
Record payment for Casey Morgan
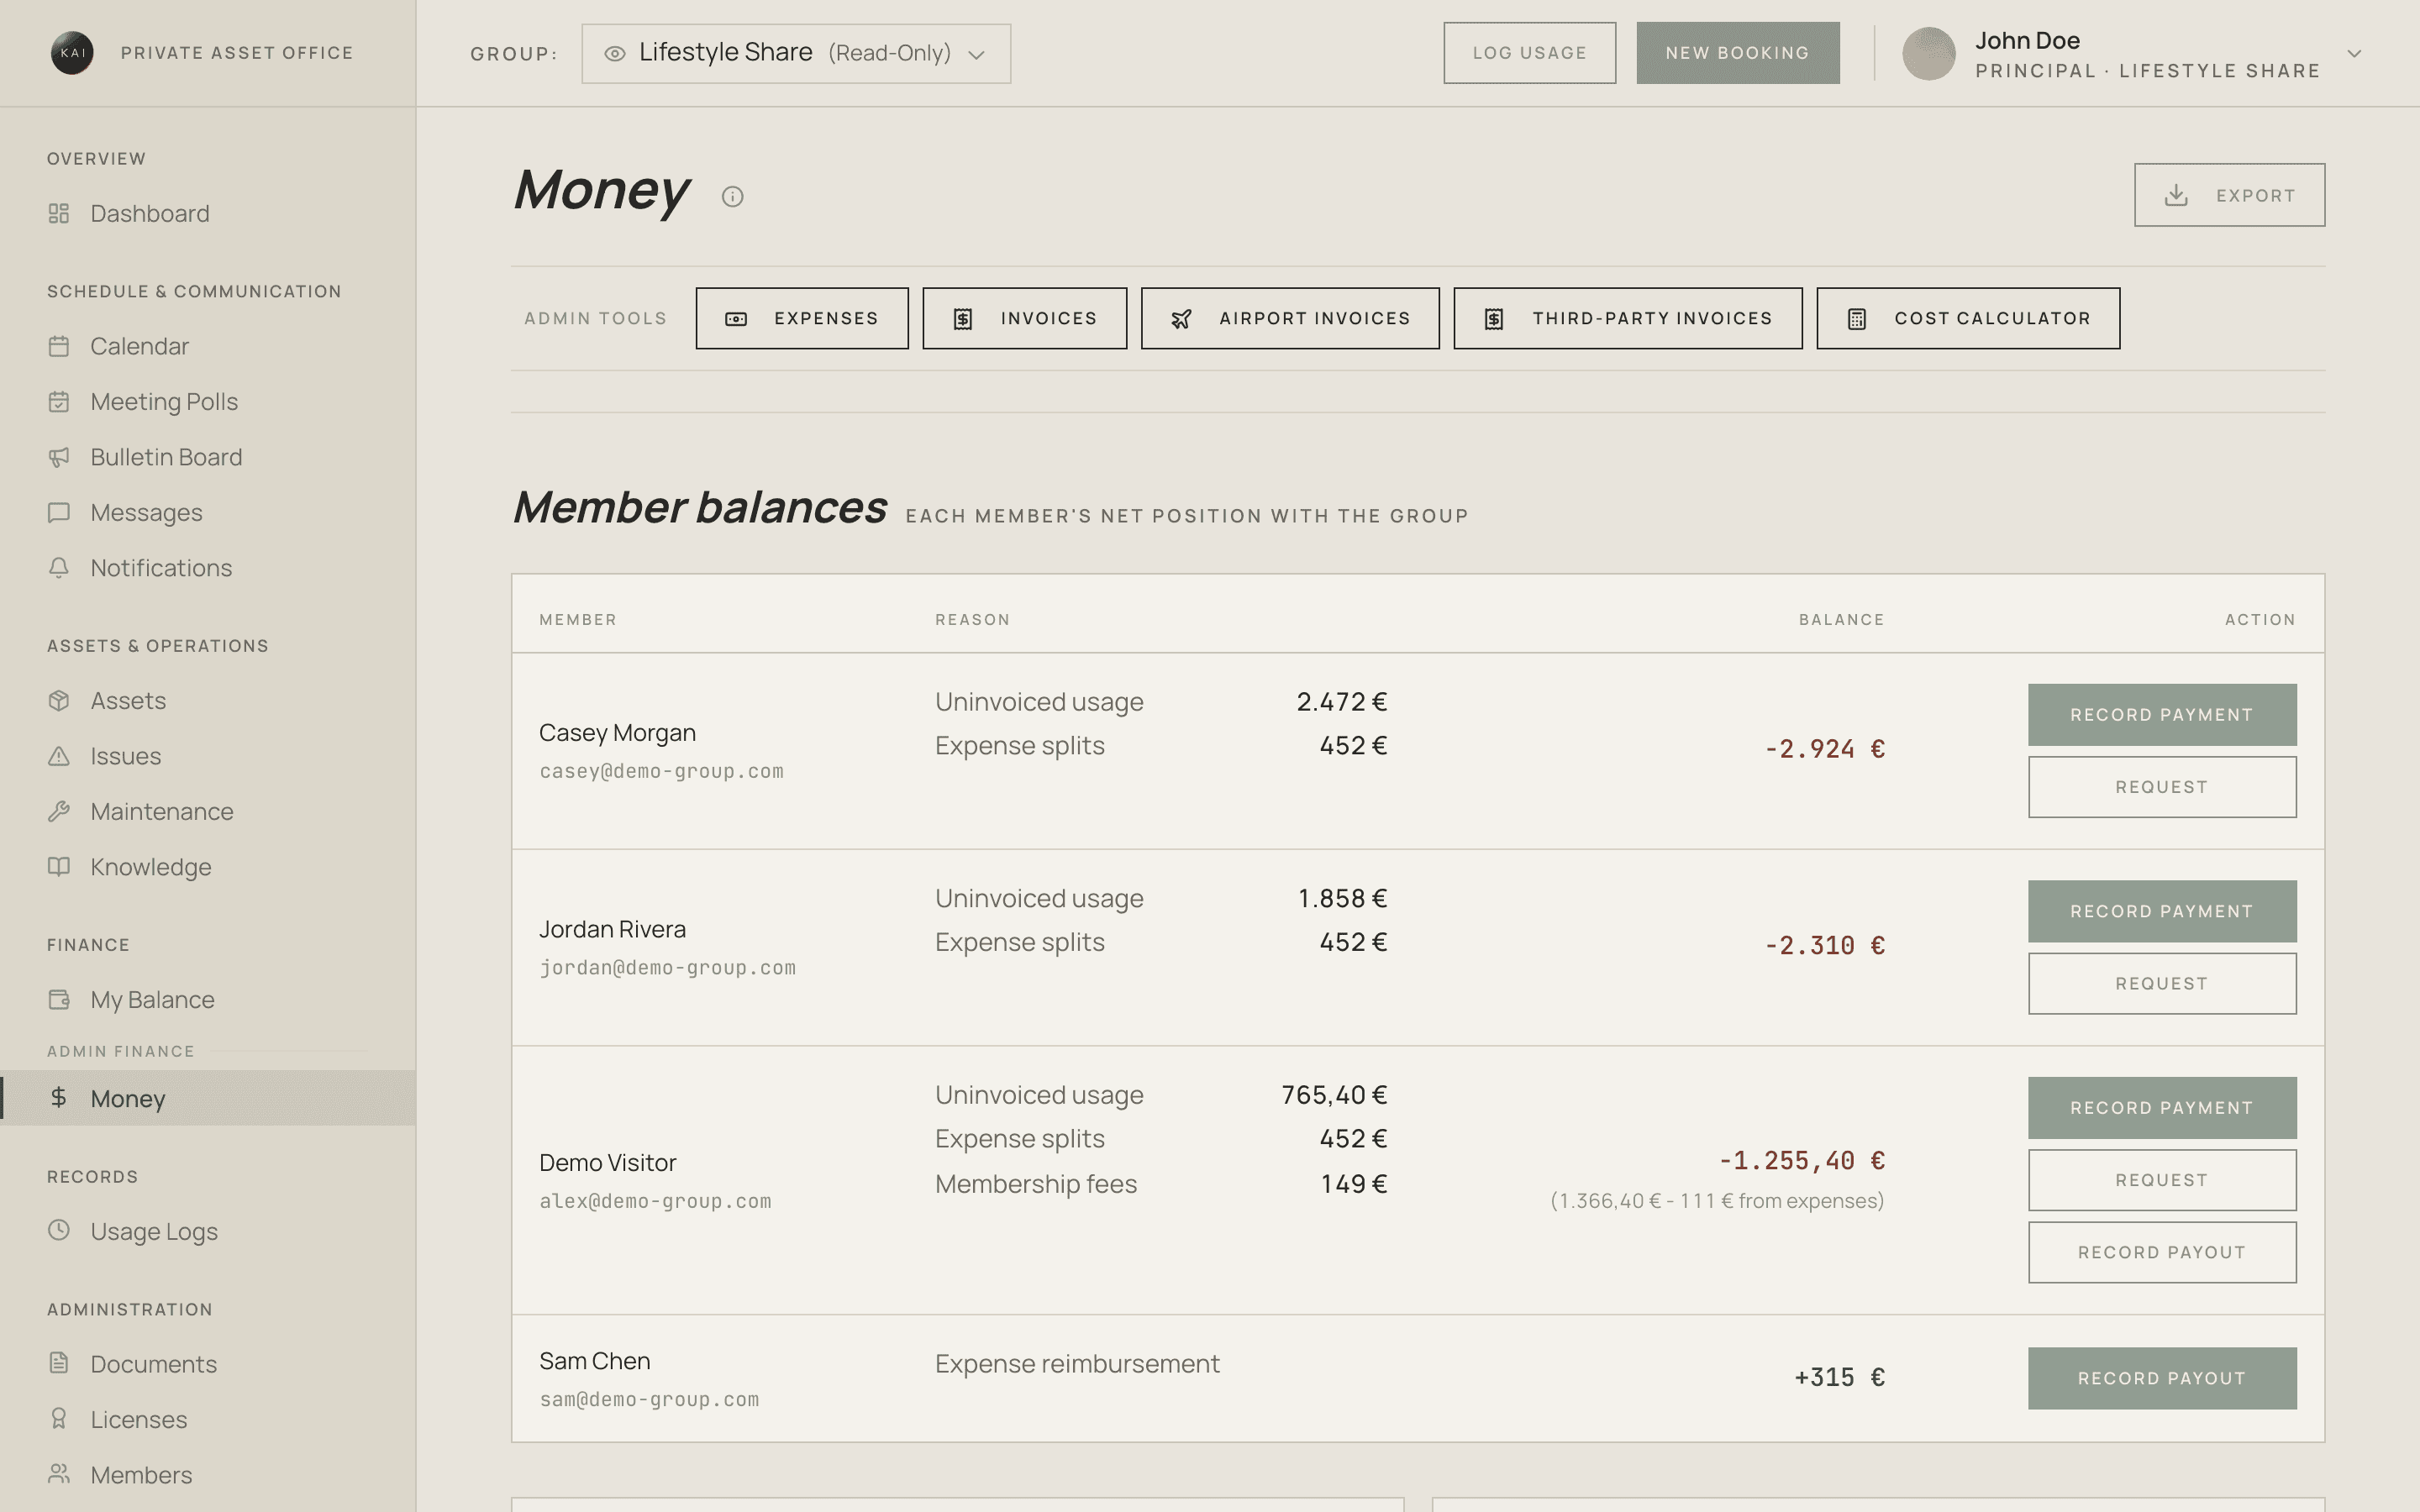(x=2162, y=715)
